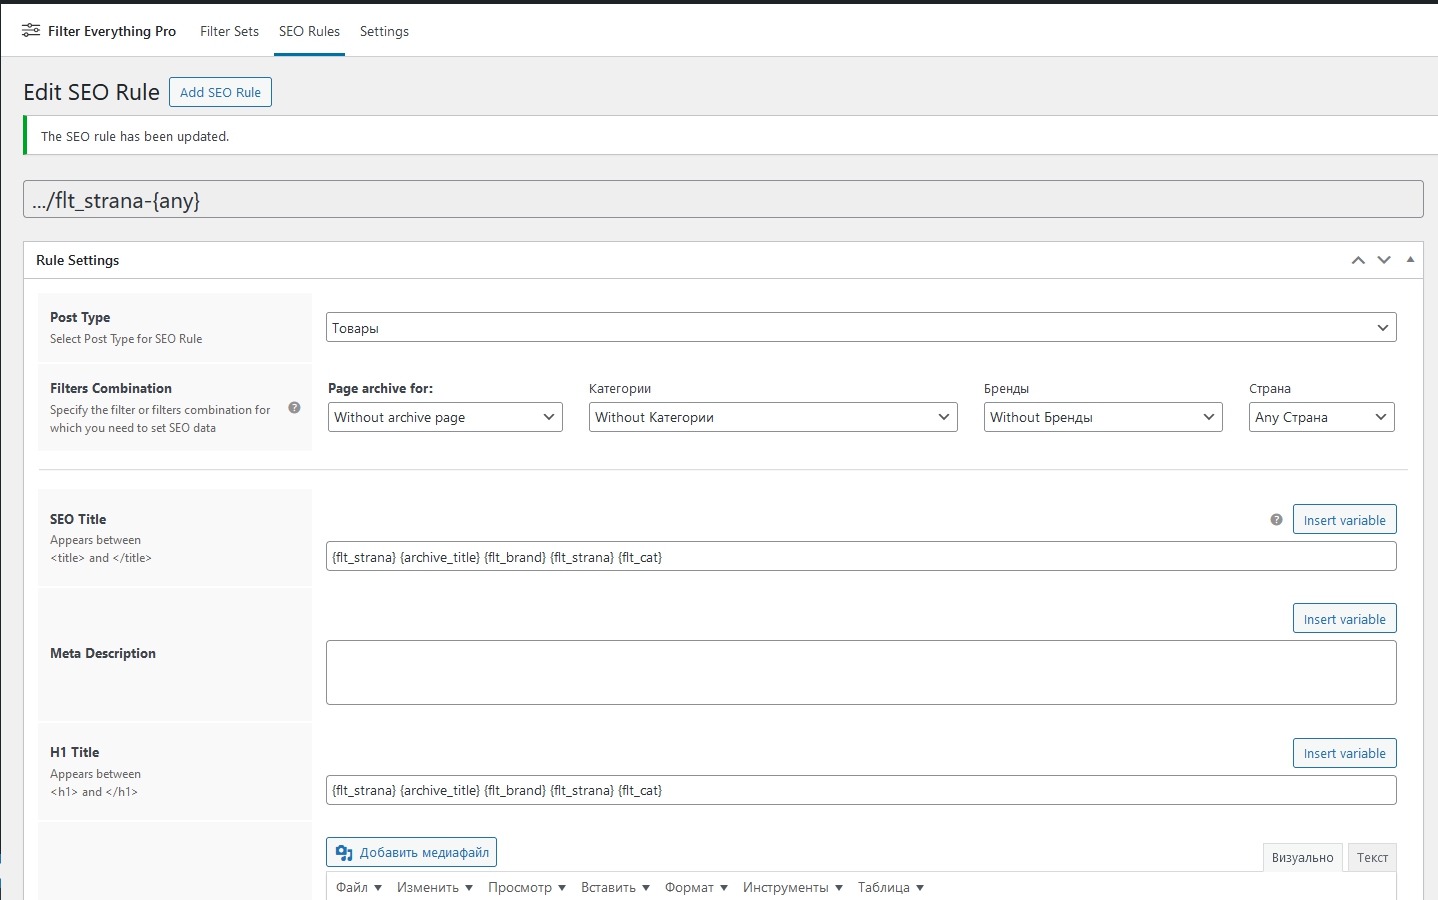Viewport: 1438px width, 900px height.
Task: Expand the Категории filter dropdown
Action: [x=772, y=417]
